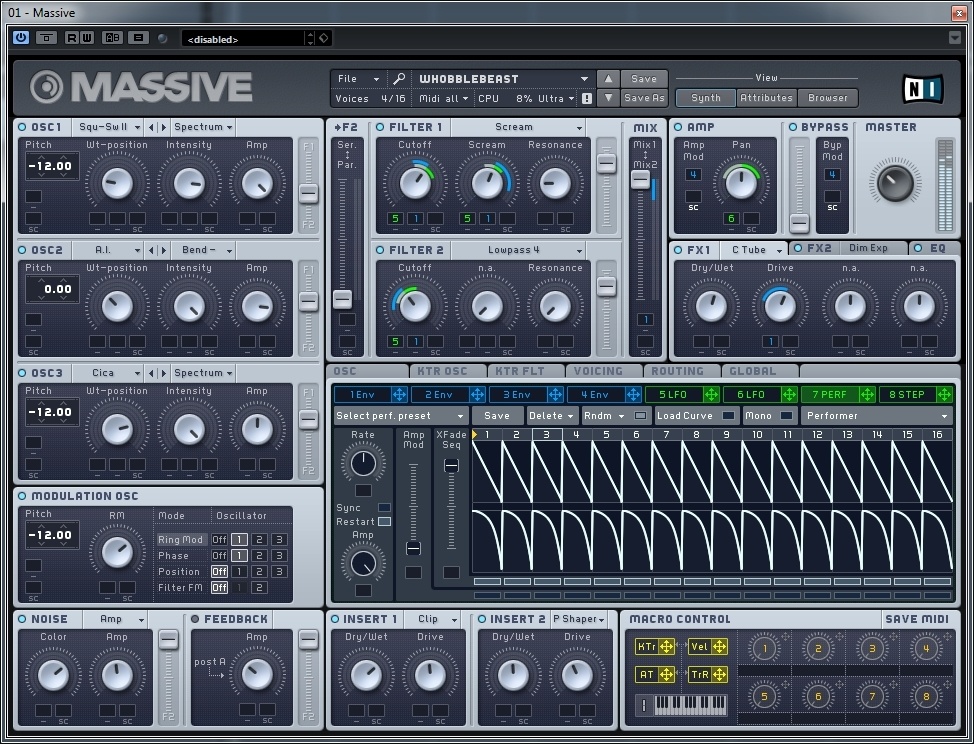Open Select perf. preset dropdown
Screen dimensions: 974x744
pos(401,416)
